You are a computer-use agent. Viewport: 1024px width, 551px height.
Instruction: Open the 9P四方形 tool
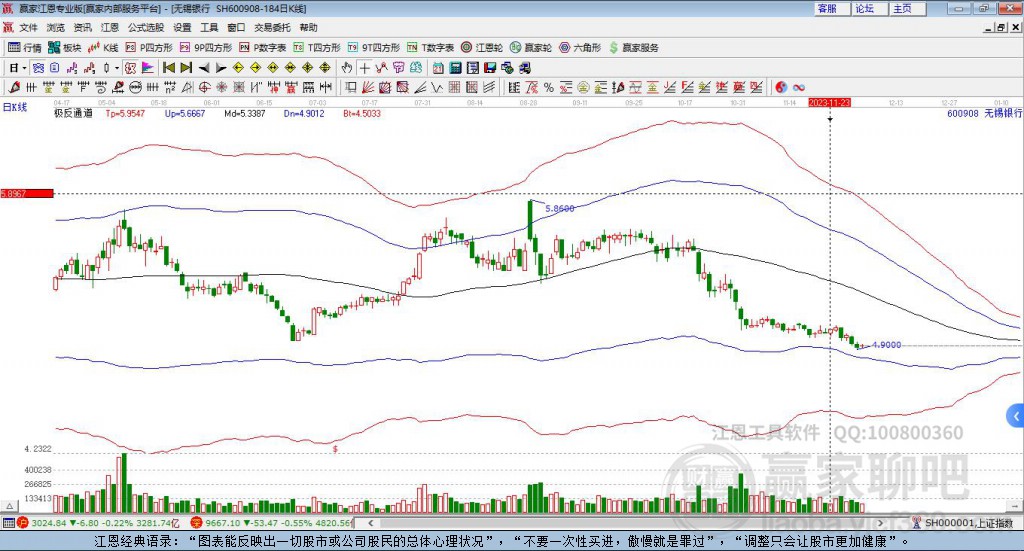(206, 48)
